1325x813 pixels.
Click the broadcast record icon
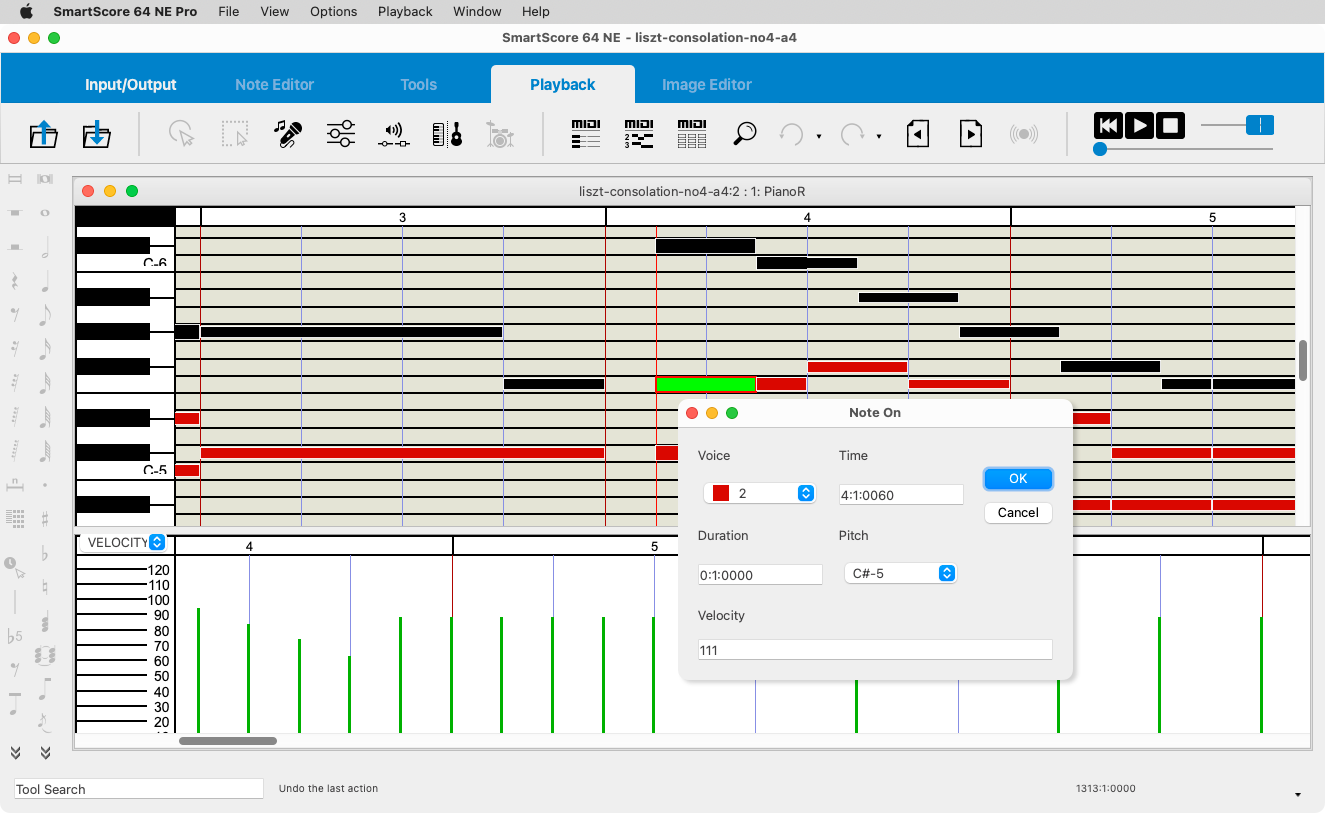(1024, 133)
